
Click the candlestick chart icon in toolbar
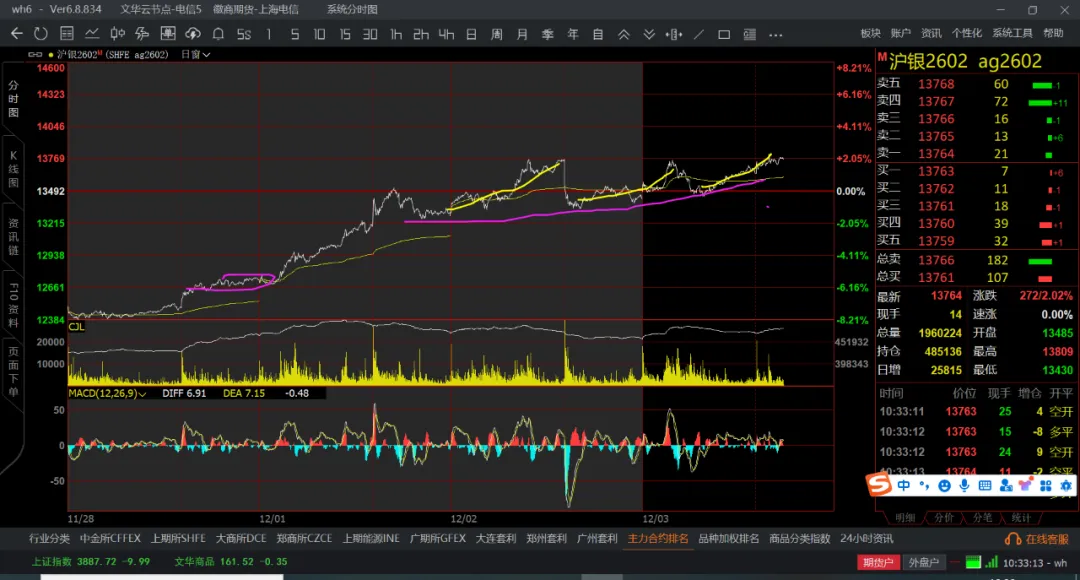coord(116,34)
